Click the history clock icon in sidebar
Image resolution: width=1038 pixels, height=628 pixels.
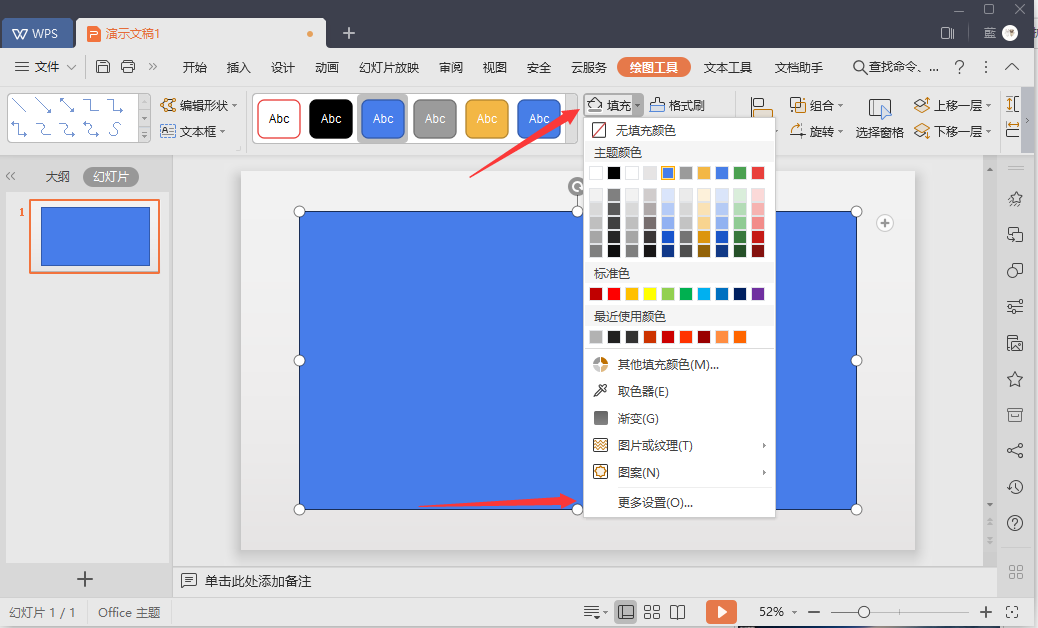1015,487
